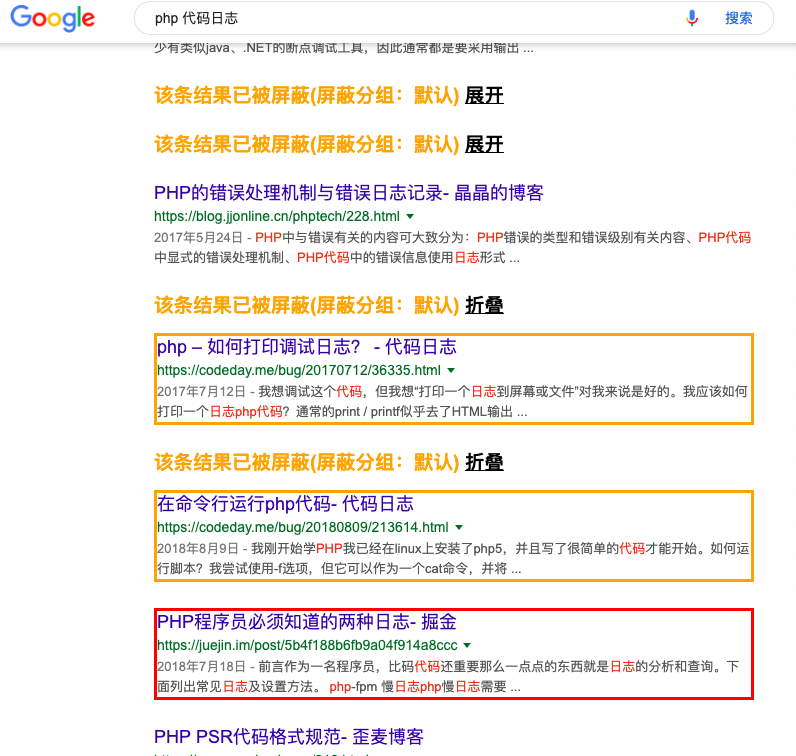Open the dropdown arrow beside codeday.me 213614.html
The width and height of the screenshot is (796, 756).
pyautogui.click(x=459, y=527)
